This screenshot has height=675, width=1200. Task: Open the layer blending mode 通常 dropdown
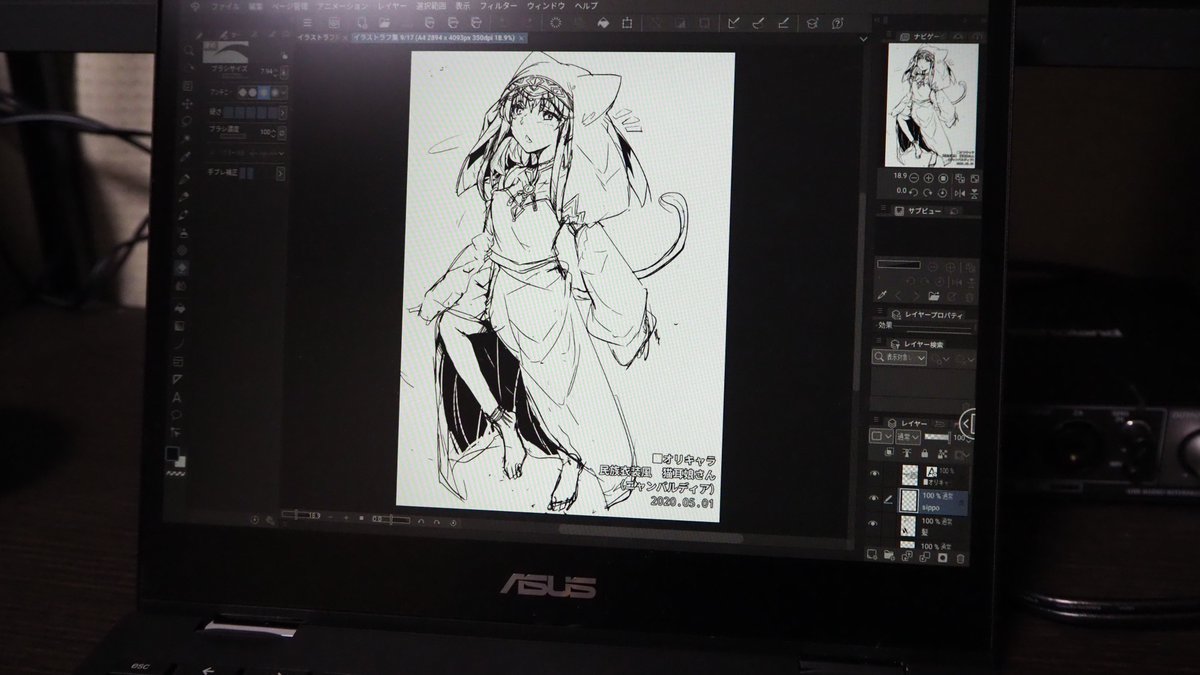click(x=908, y=437)
